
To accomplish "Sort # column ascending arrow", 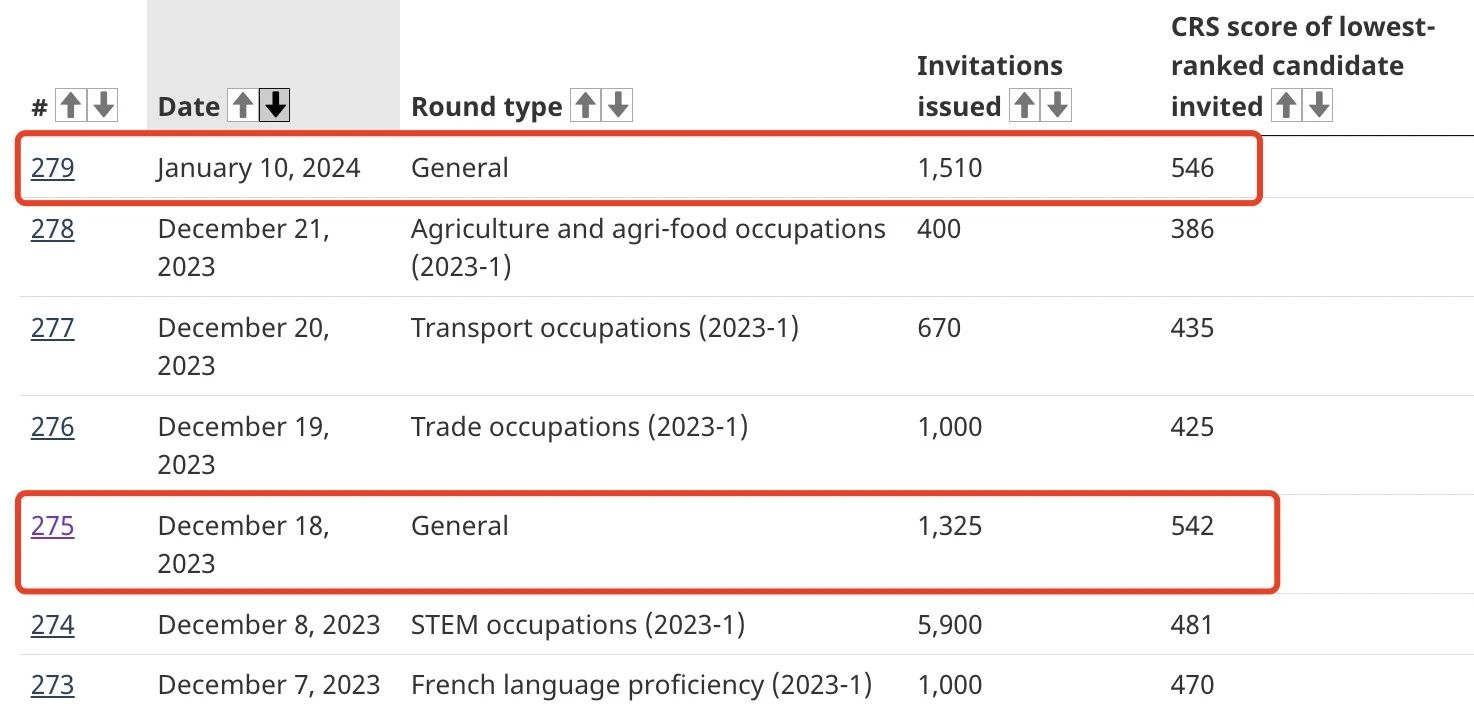I will pos(70,105).
